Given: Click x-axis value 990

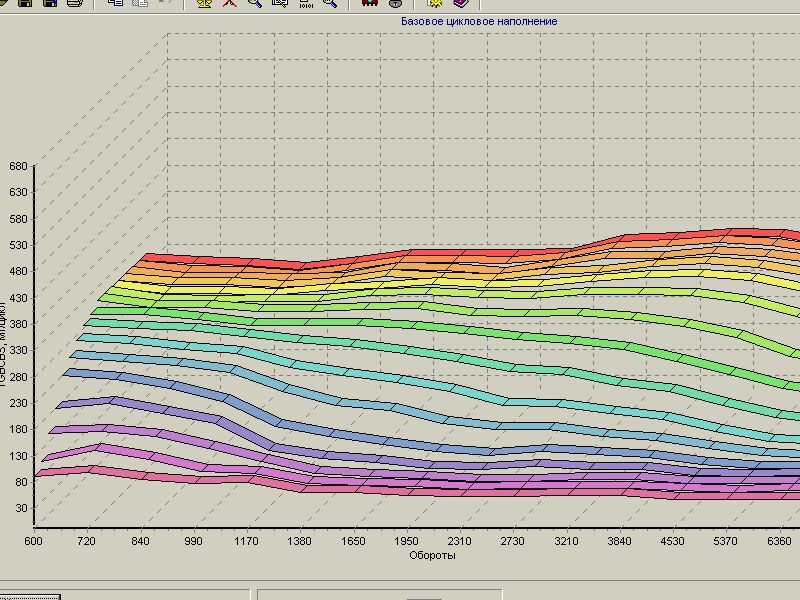Looking at the screenshot, I should pos(193,541).
